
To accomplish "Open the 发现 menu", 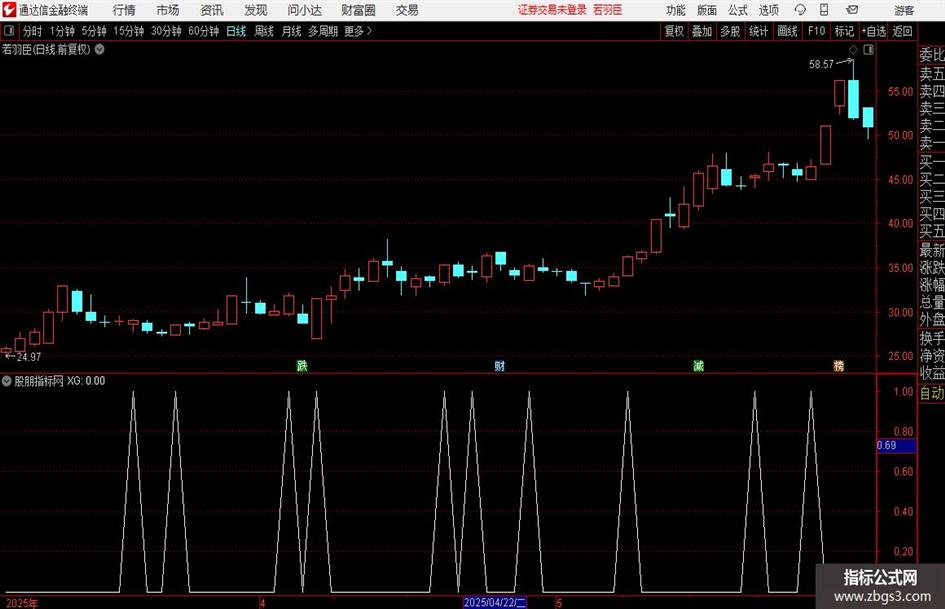I will click(x=256, y=10).
